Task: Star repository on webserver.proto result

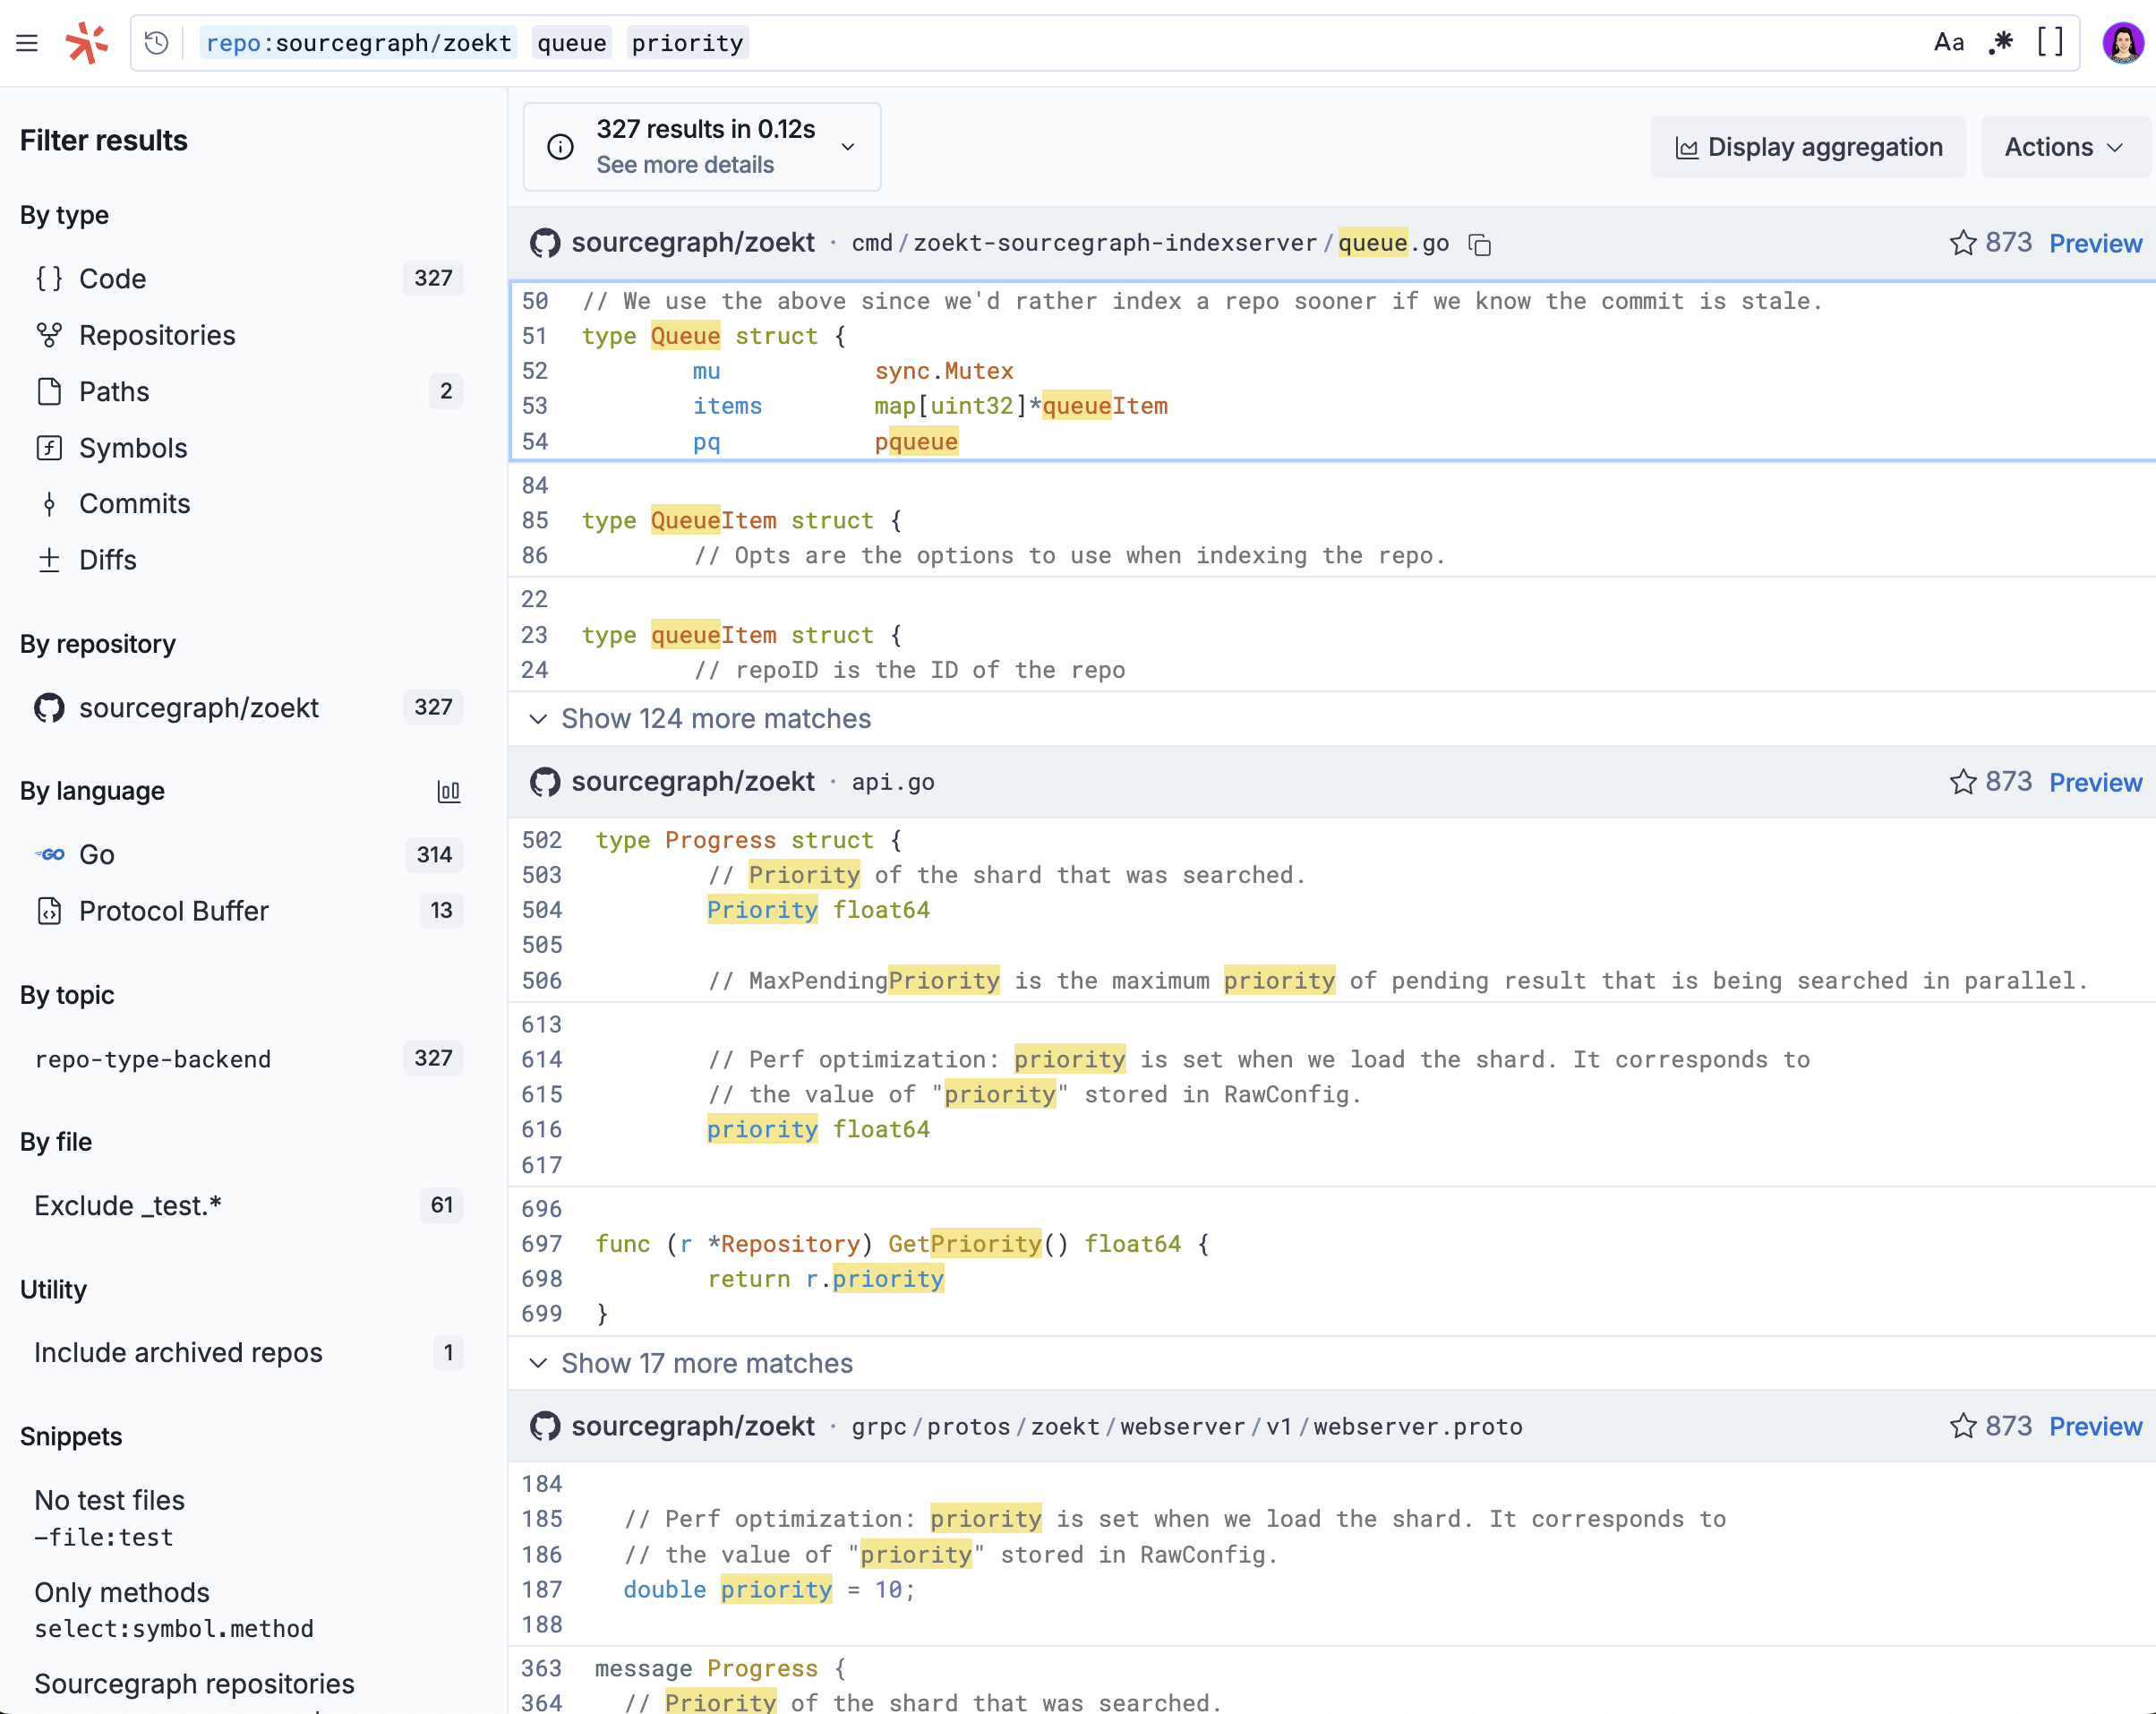Action: tap(1963, 1426)
